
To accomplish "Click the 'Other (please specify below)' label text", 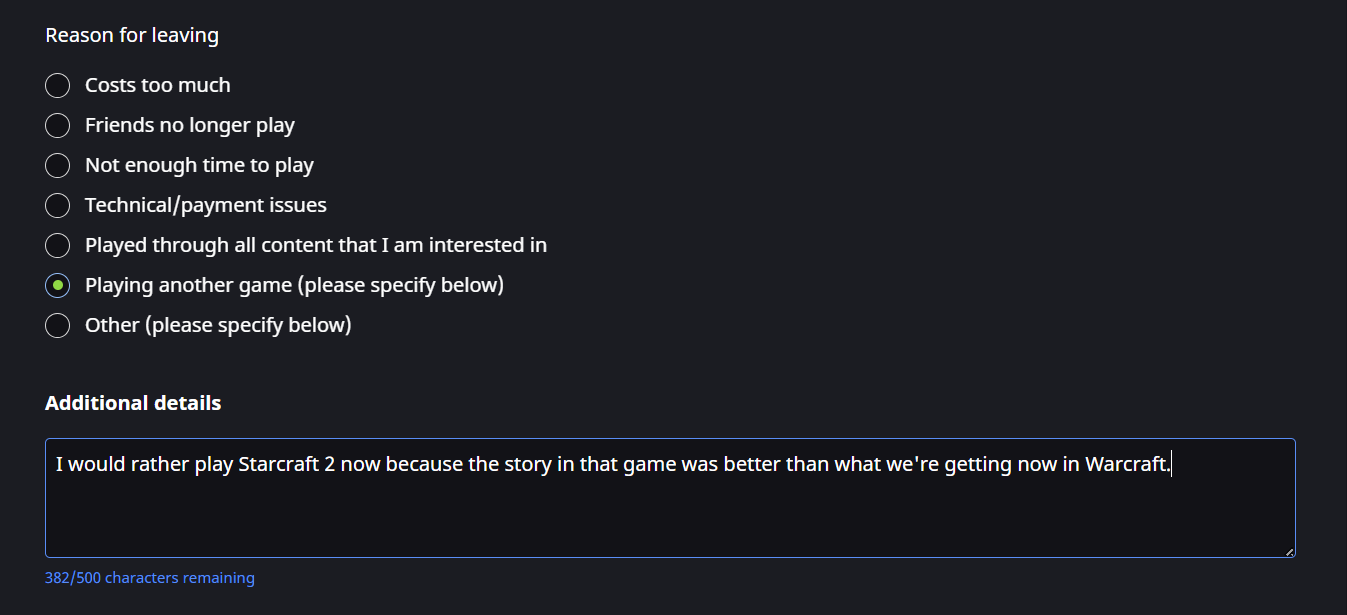I will coord(218,326).
